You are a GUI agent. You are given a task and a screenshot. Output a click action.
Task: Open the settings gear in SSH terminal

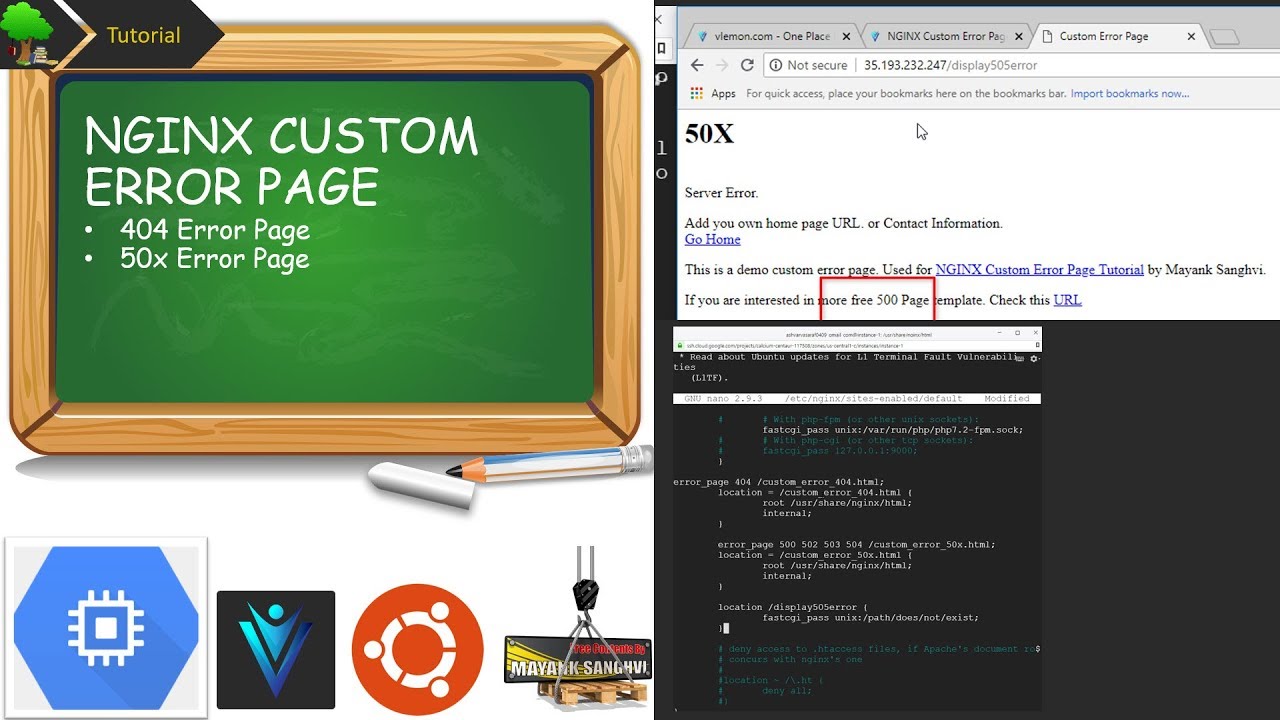click(1034, 357)
